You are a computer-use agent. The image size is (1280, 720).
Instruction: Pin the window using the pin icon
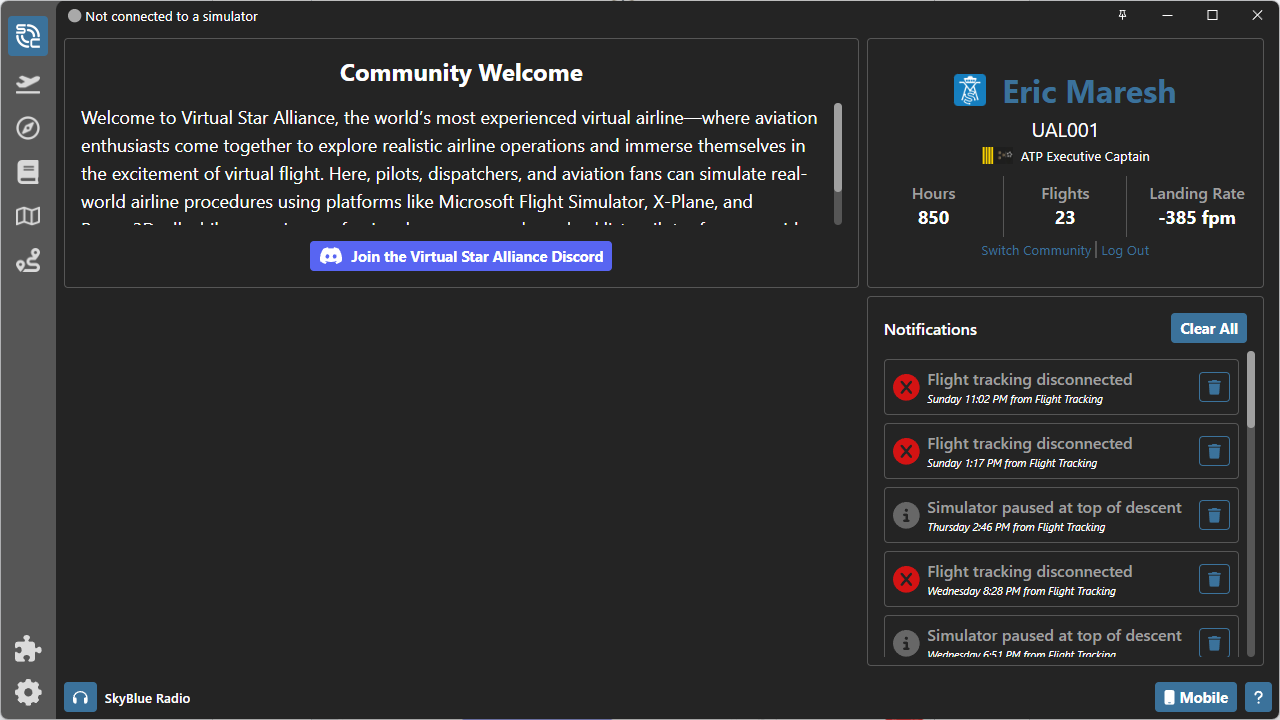coord(1122,16)
